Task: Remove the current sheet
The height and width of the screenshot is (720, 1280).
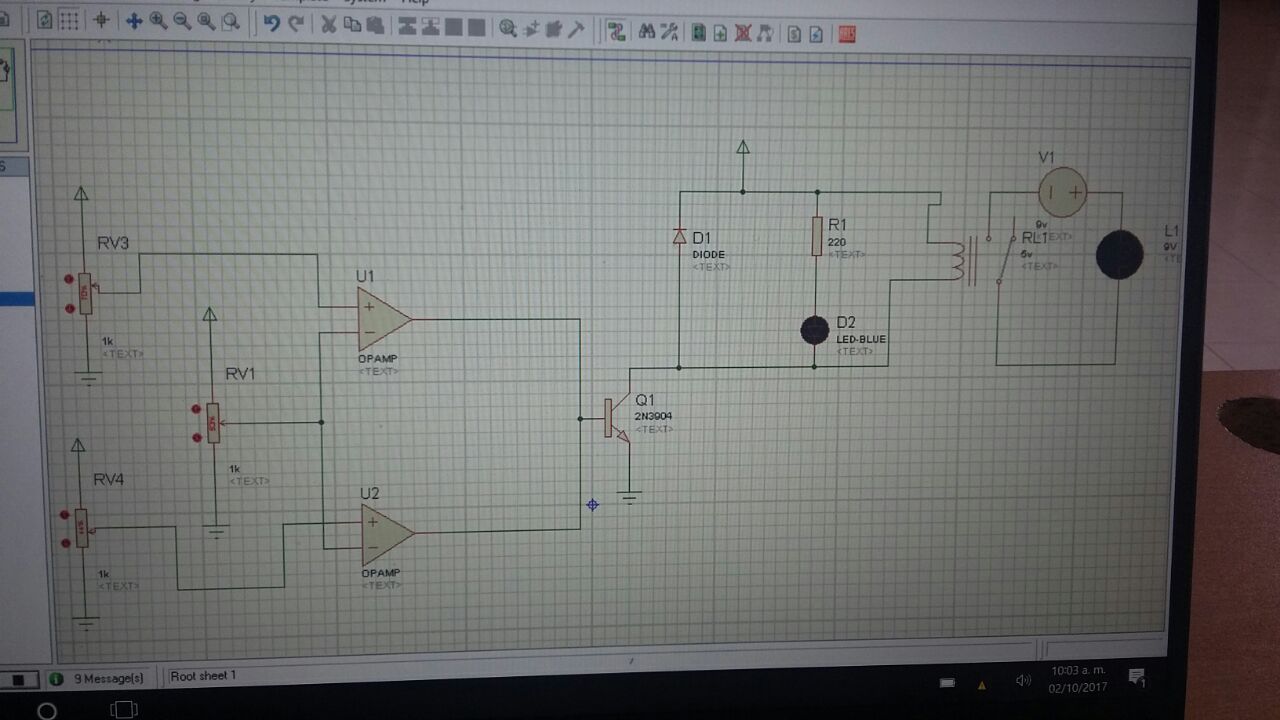Action: click(x=743, y=33)
